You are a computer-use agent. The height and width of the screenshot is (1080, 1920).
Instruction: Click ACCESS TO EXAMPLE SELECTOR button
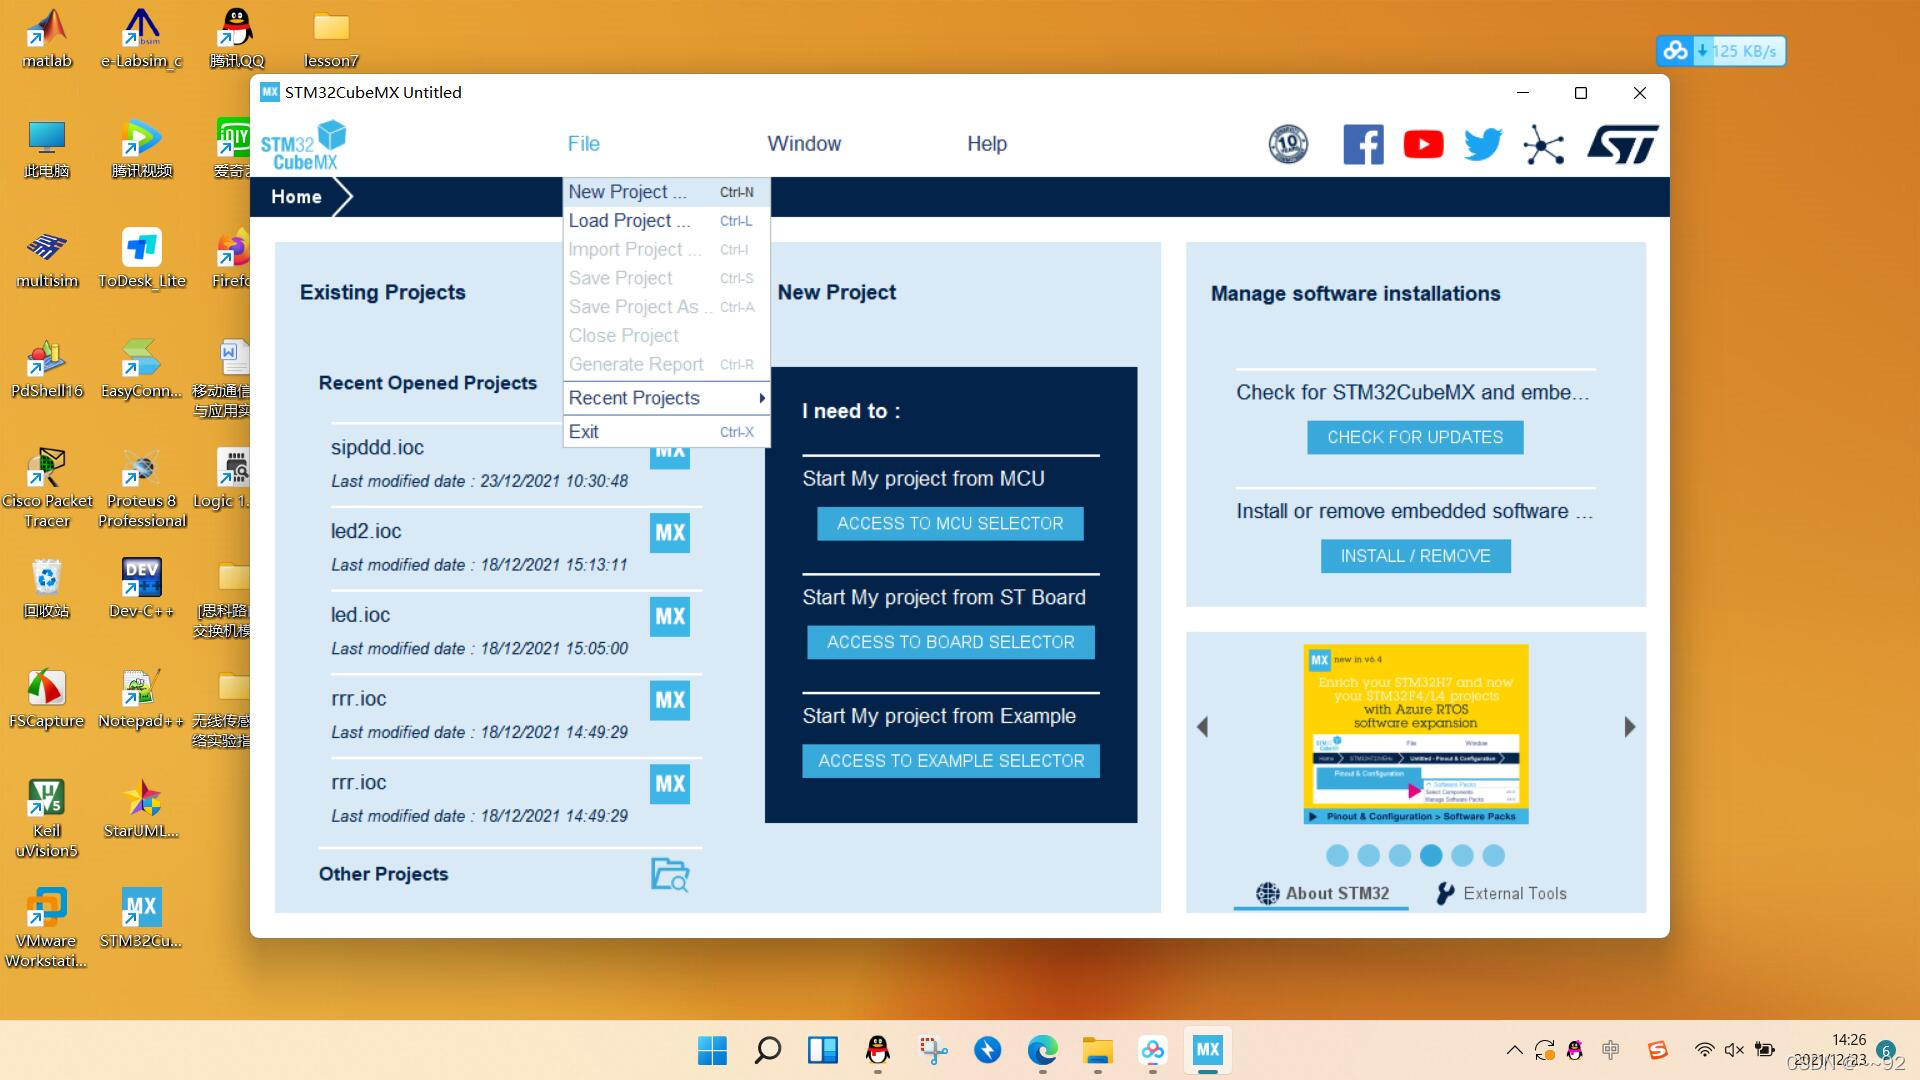[951, 761]
